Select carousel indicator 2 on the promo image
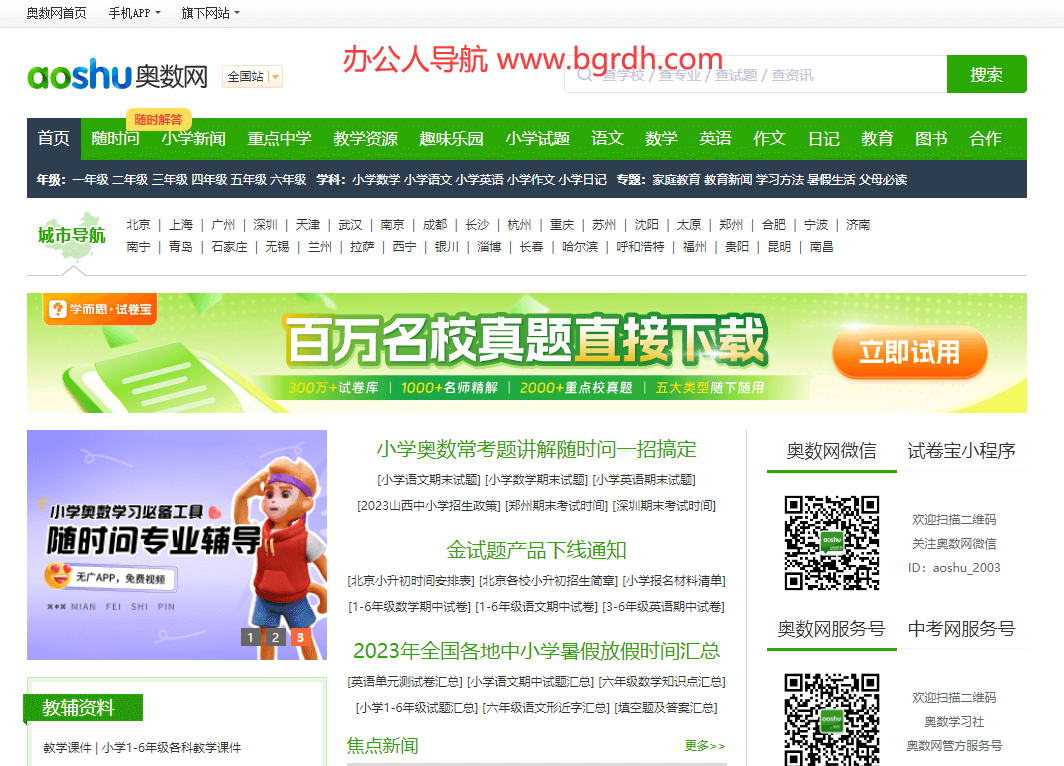 [275, 636]
